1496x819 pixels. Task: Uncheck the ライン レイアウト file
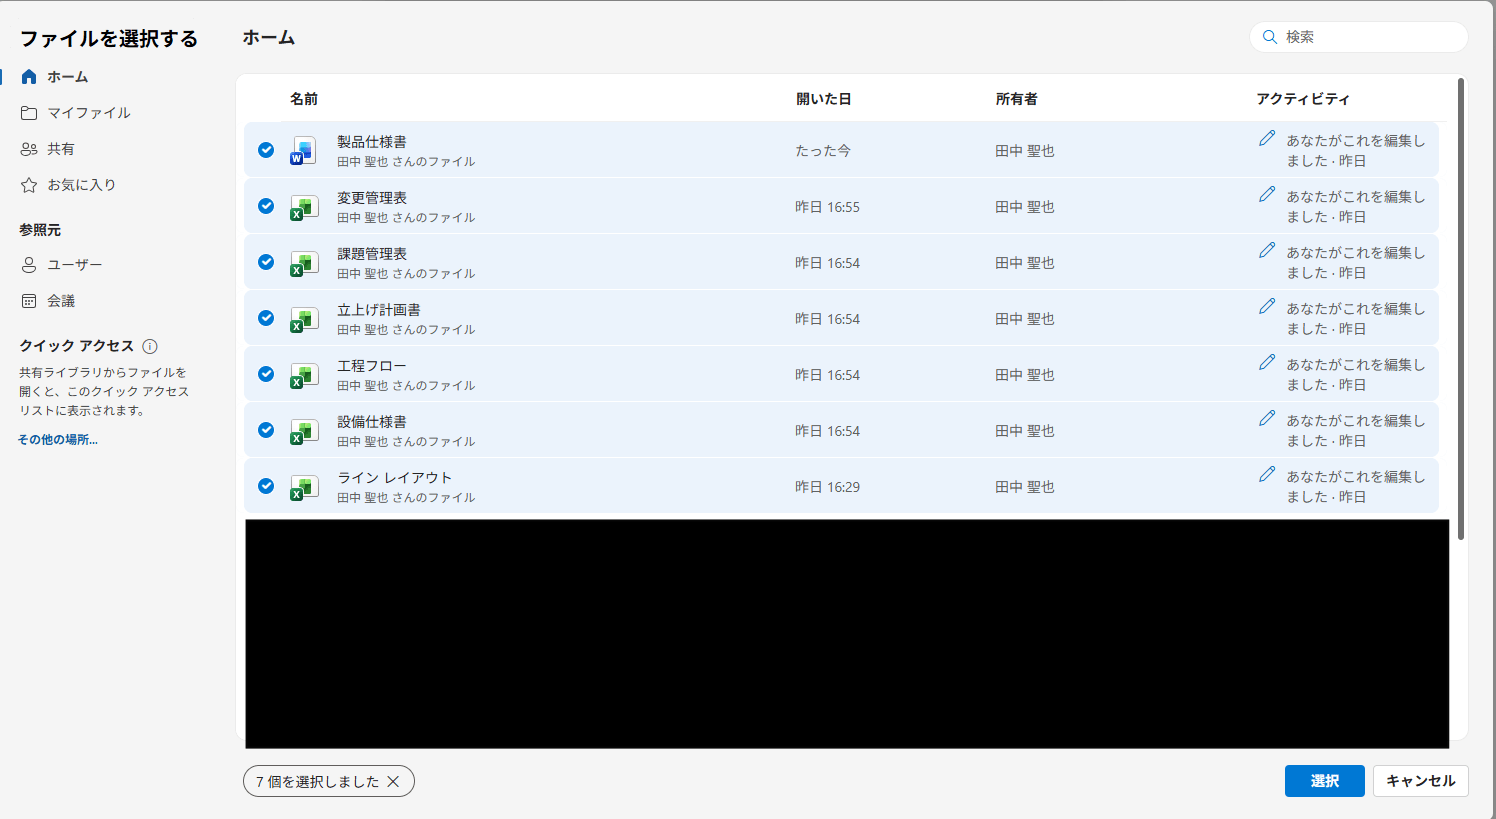pos(266,486)
